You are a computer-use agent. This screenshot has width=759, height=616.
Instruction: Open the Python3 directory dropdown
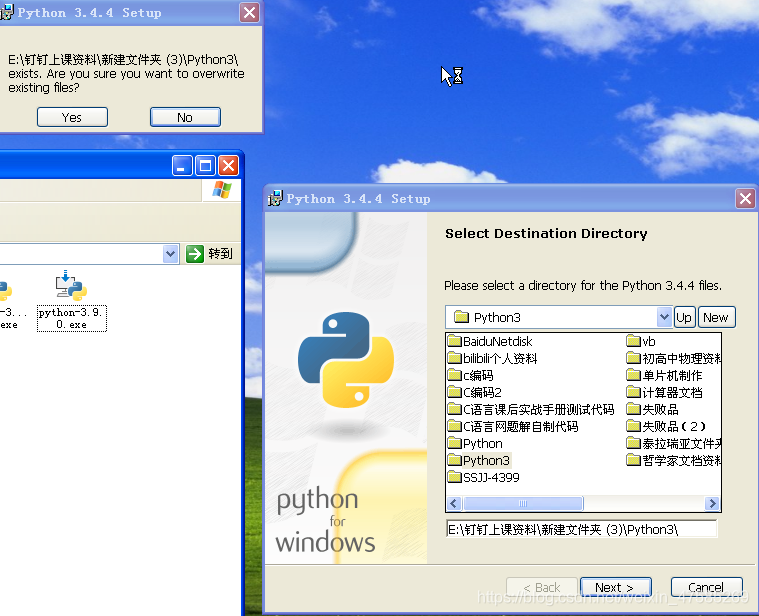664,317
